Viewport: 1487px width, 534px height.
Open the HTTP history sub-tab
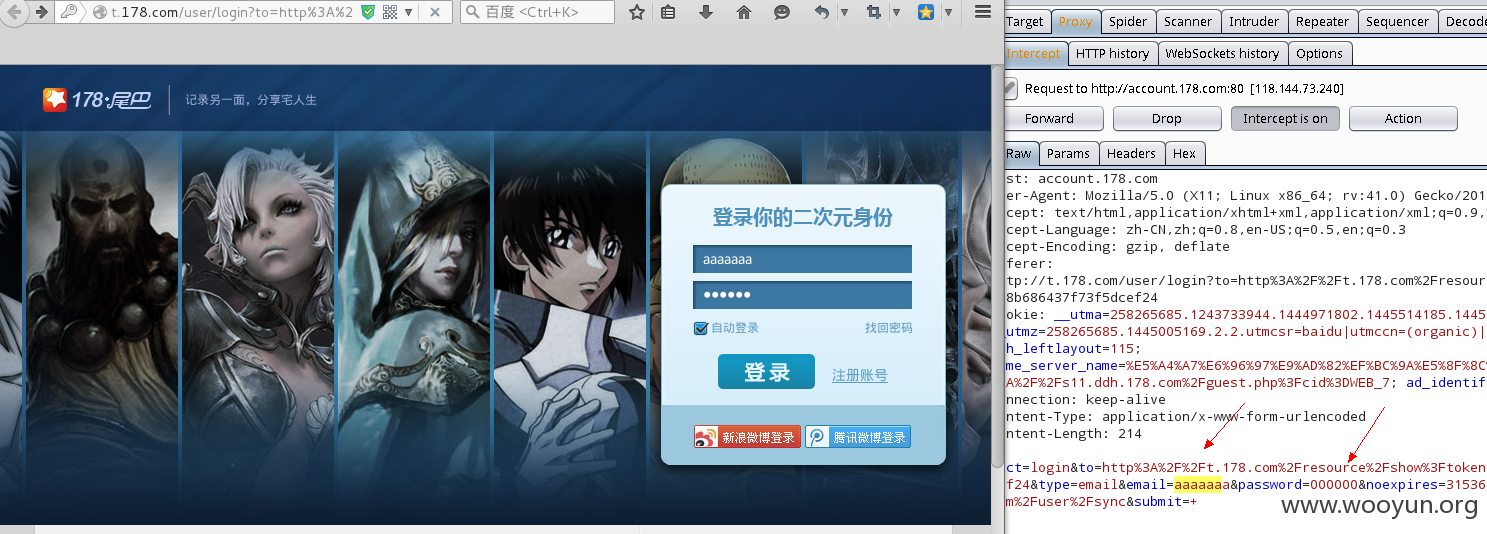coord(1112,53)
